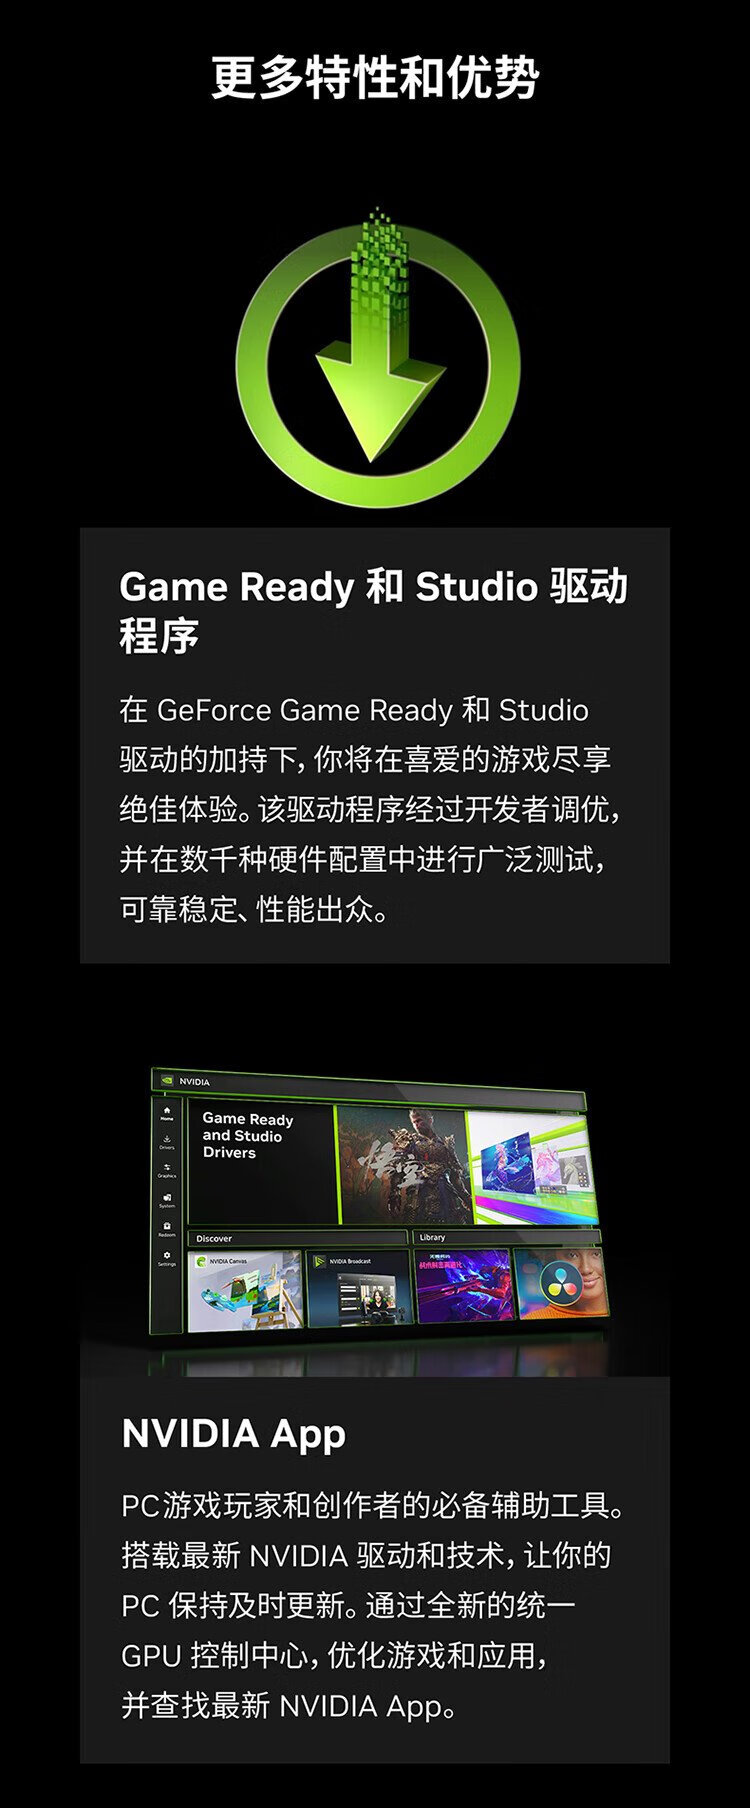Open the Graphics sidebar icon
750x1808 pixels.
point(167,1170)
